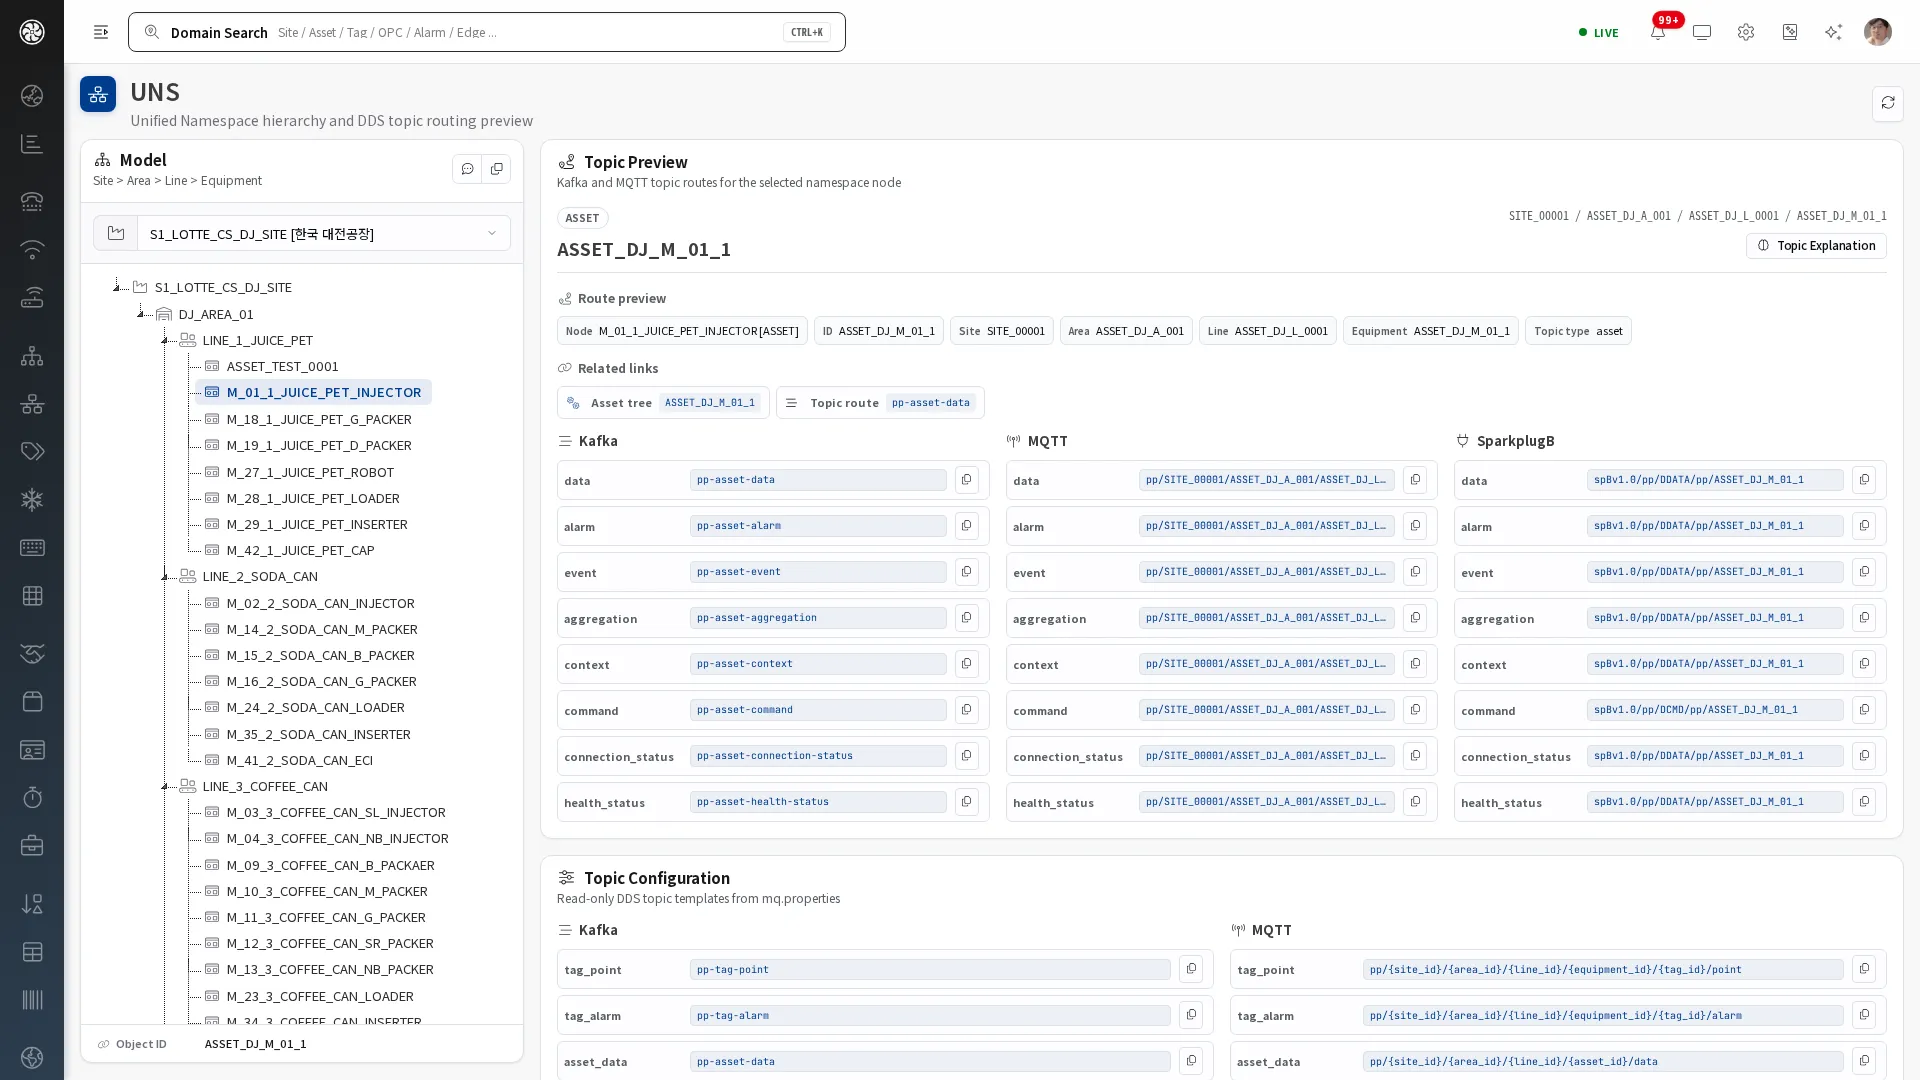The height and width of the screenshot is (1080, 1920).
Task: Copy Kafka tag_point configuration topic
Action: (1191, 969)
